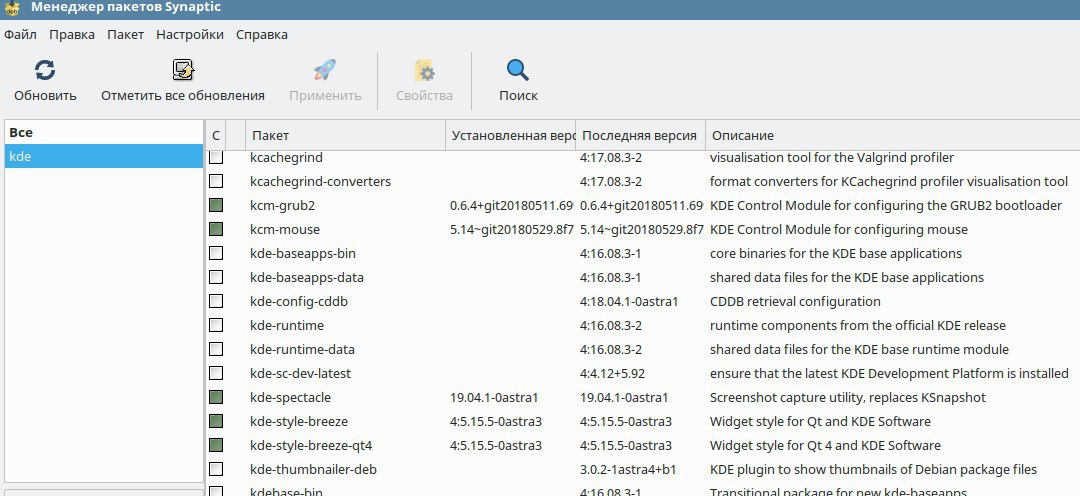Screen dimensions: 1080x496
Task: Select the kde-style-breeze-qt4 package name
Action: click(x=311, y=446)
